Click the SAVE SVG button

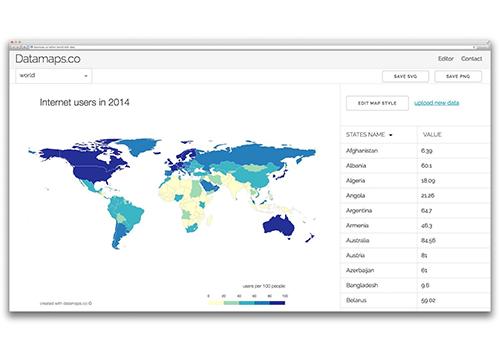405,76
